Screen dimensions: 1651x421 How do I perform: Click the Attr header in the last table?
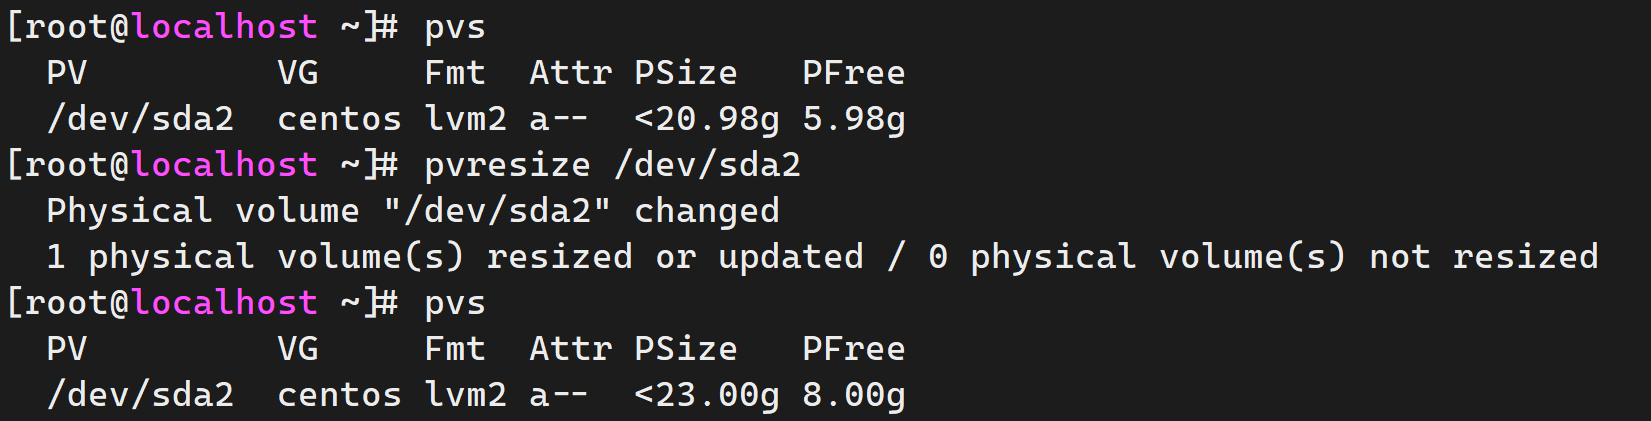coord(570,349)
